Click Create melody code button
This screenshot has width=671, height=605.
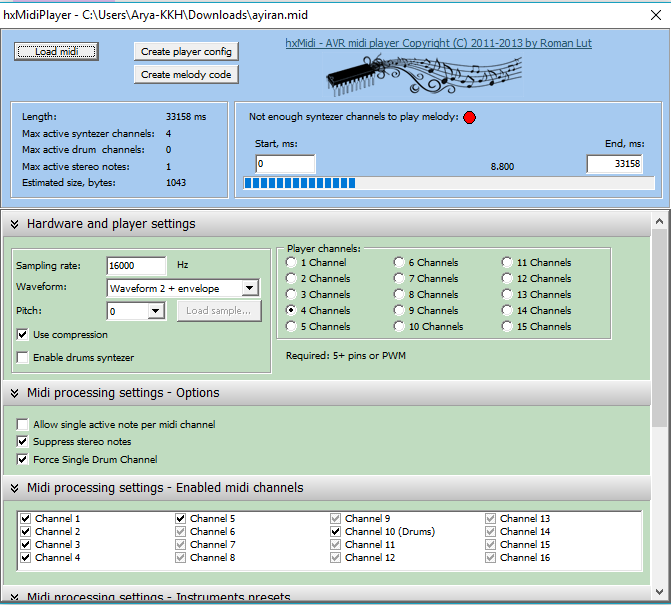(x=186, y=74)
